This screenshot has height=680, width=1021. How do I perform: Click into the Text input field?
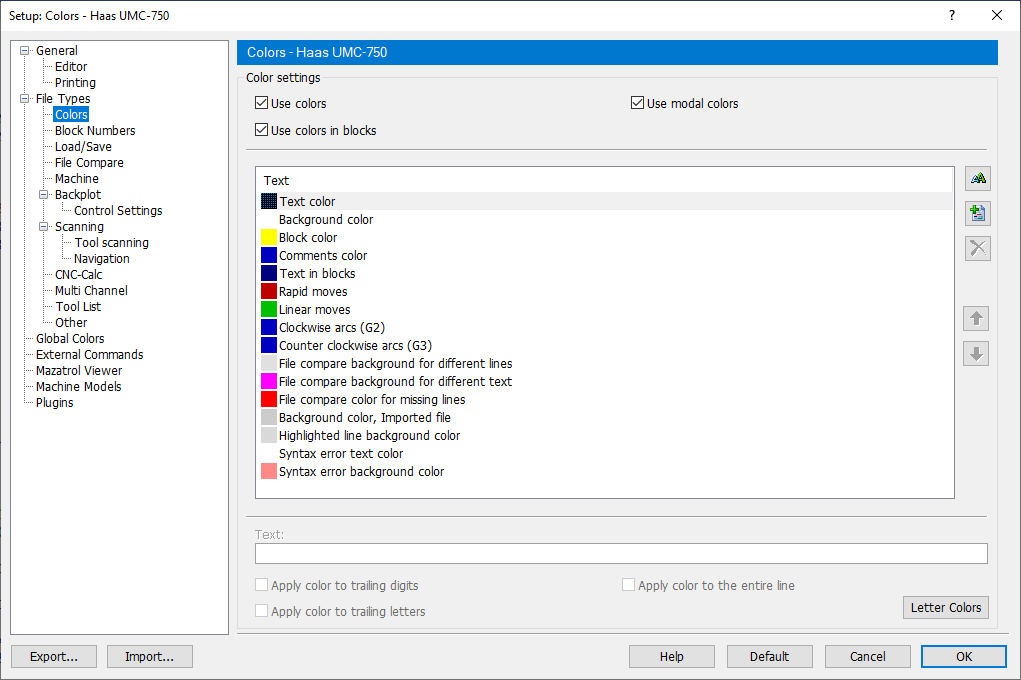tap(621, 554)
